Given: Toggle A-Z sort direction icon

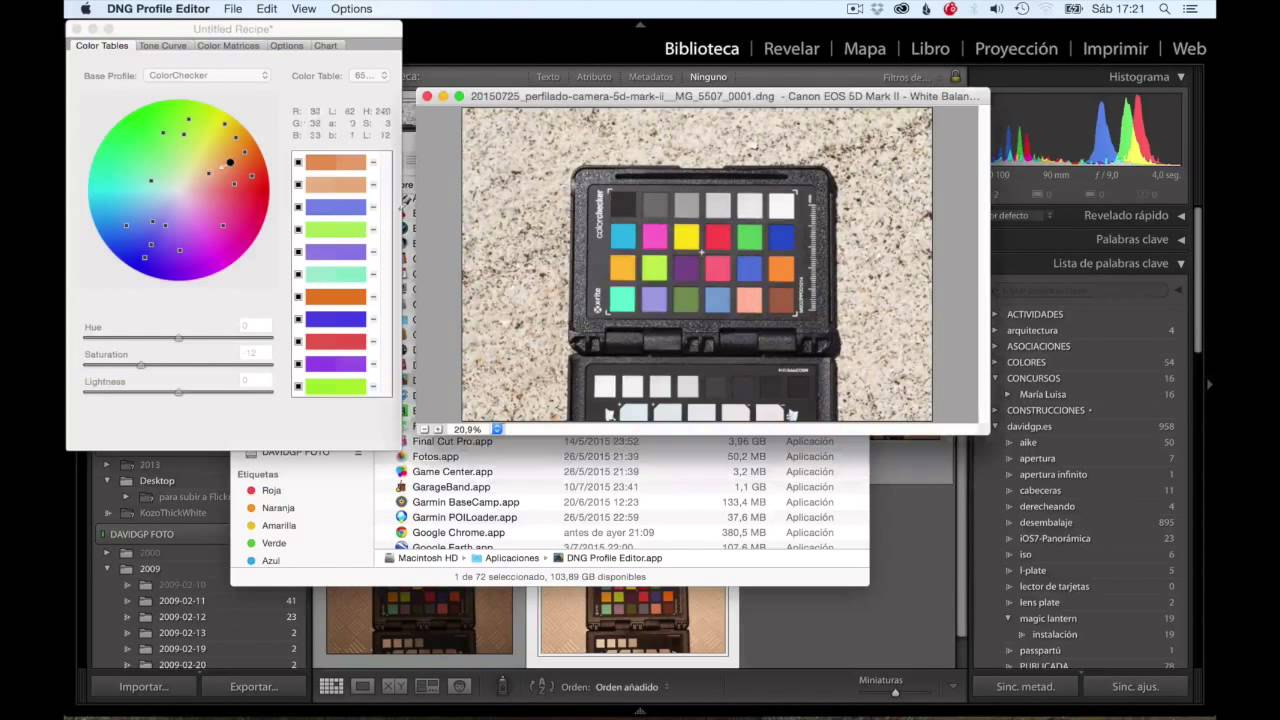Looking at the screenshot, I should tap(539, 686).
